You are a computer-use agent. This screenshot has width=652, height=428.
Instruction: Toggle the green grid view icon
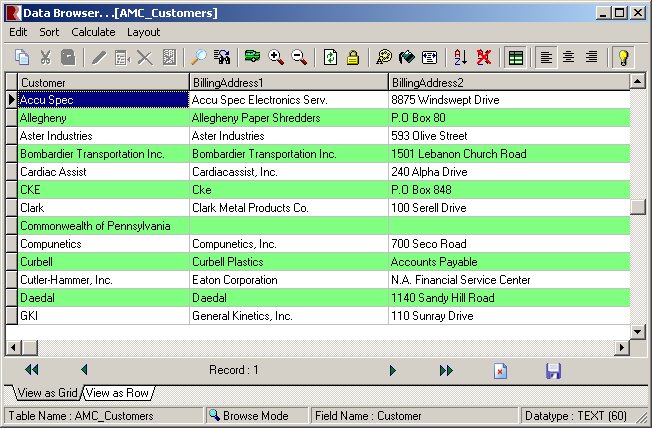pos(516,57)
